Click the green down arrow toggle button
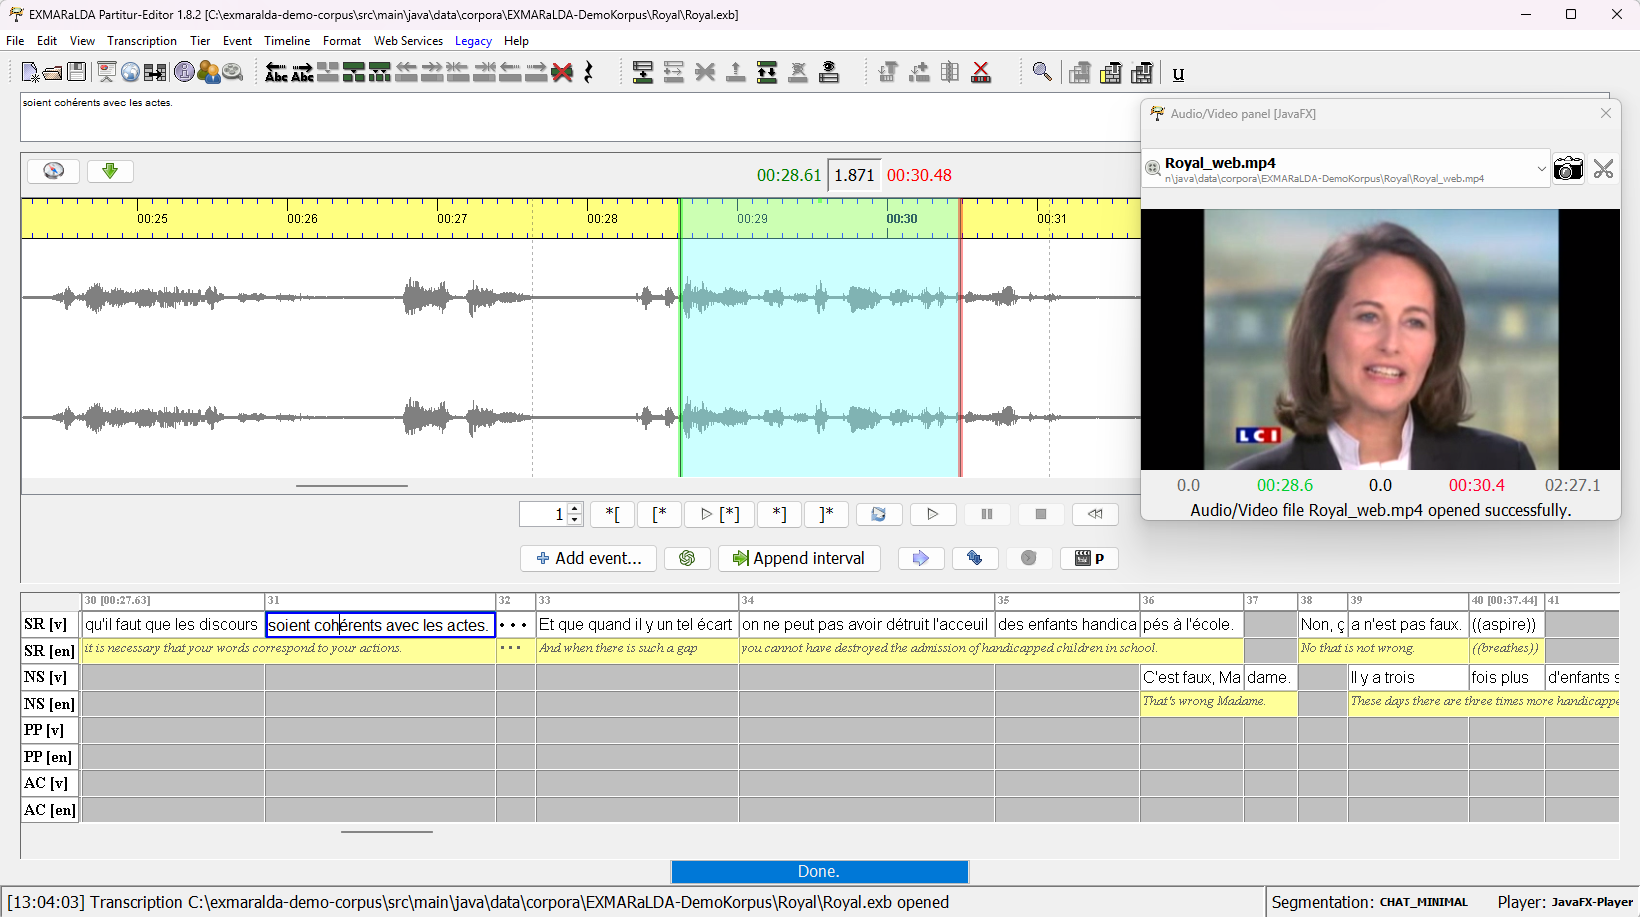The width and height of the screenshot is (1640, 917). pyautogui.click(x=110, y=171)
